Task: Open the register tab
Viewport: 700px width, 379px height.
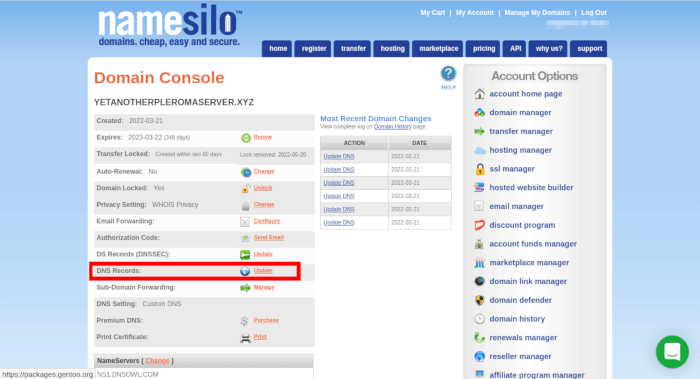Action: pos(314,49)
